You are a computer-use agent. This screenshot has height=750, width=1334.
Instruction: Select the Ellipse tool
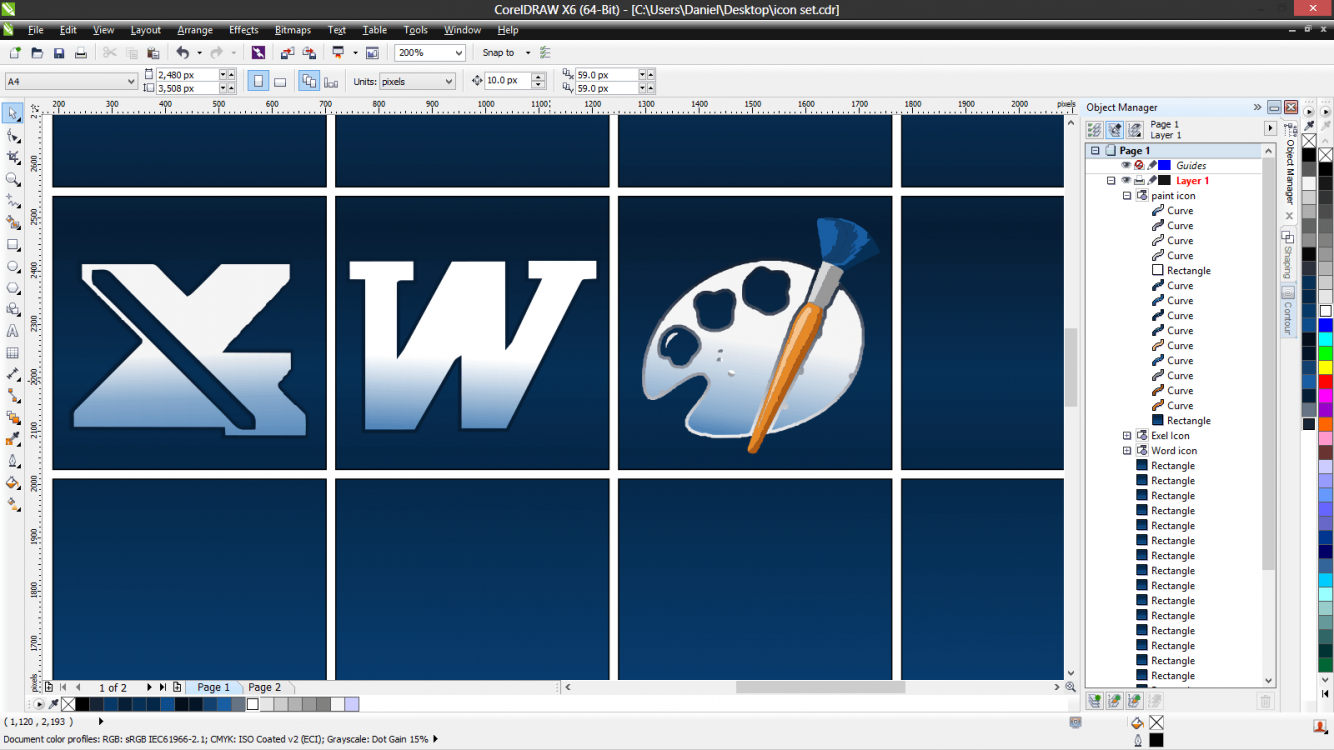point(13,266)
